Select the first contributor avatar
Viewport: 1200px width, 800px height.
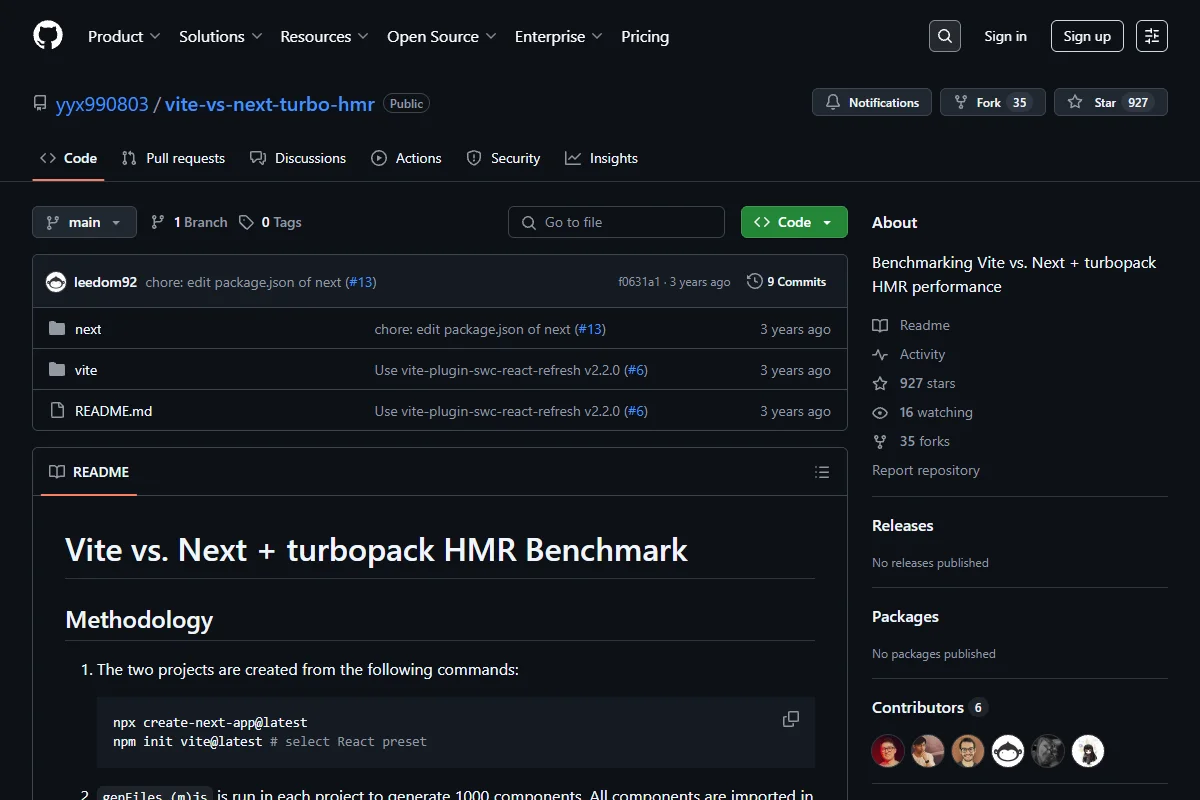[888, 751]
